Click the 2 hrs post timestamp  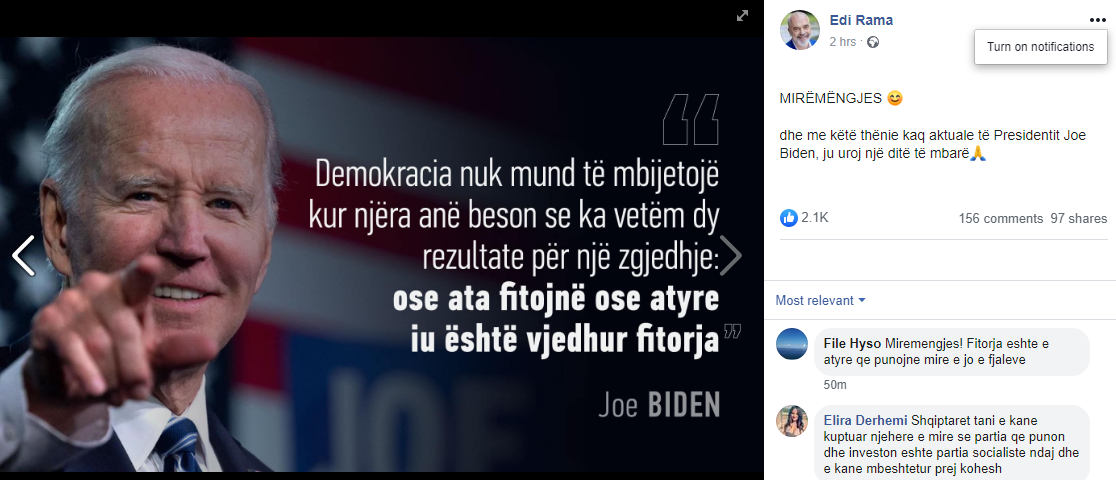click(843, 42)
